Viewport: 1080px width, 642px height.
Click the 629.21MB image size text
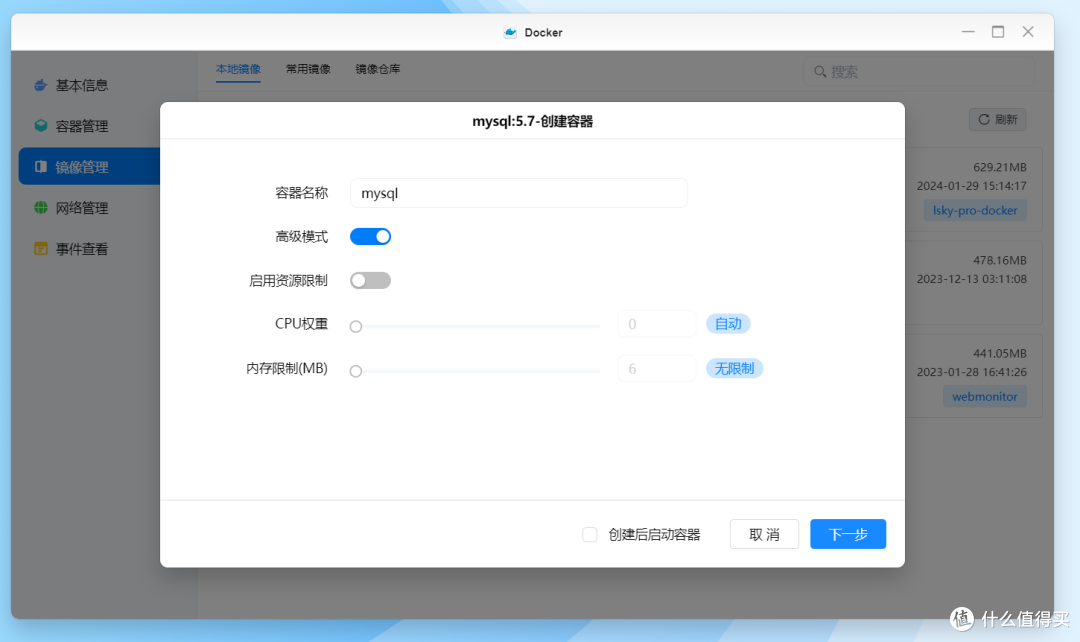point(999,167)
